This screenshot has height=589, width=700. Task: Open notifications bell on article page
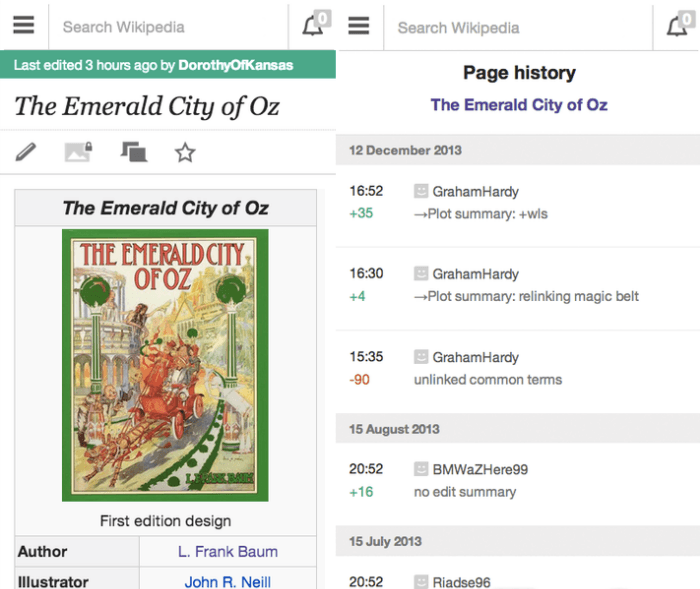click(x=314, y=27)
